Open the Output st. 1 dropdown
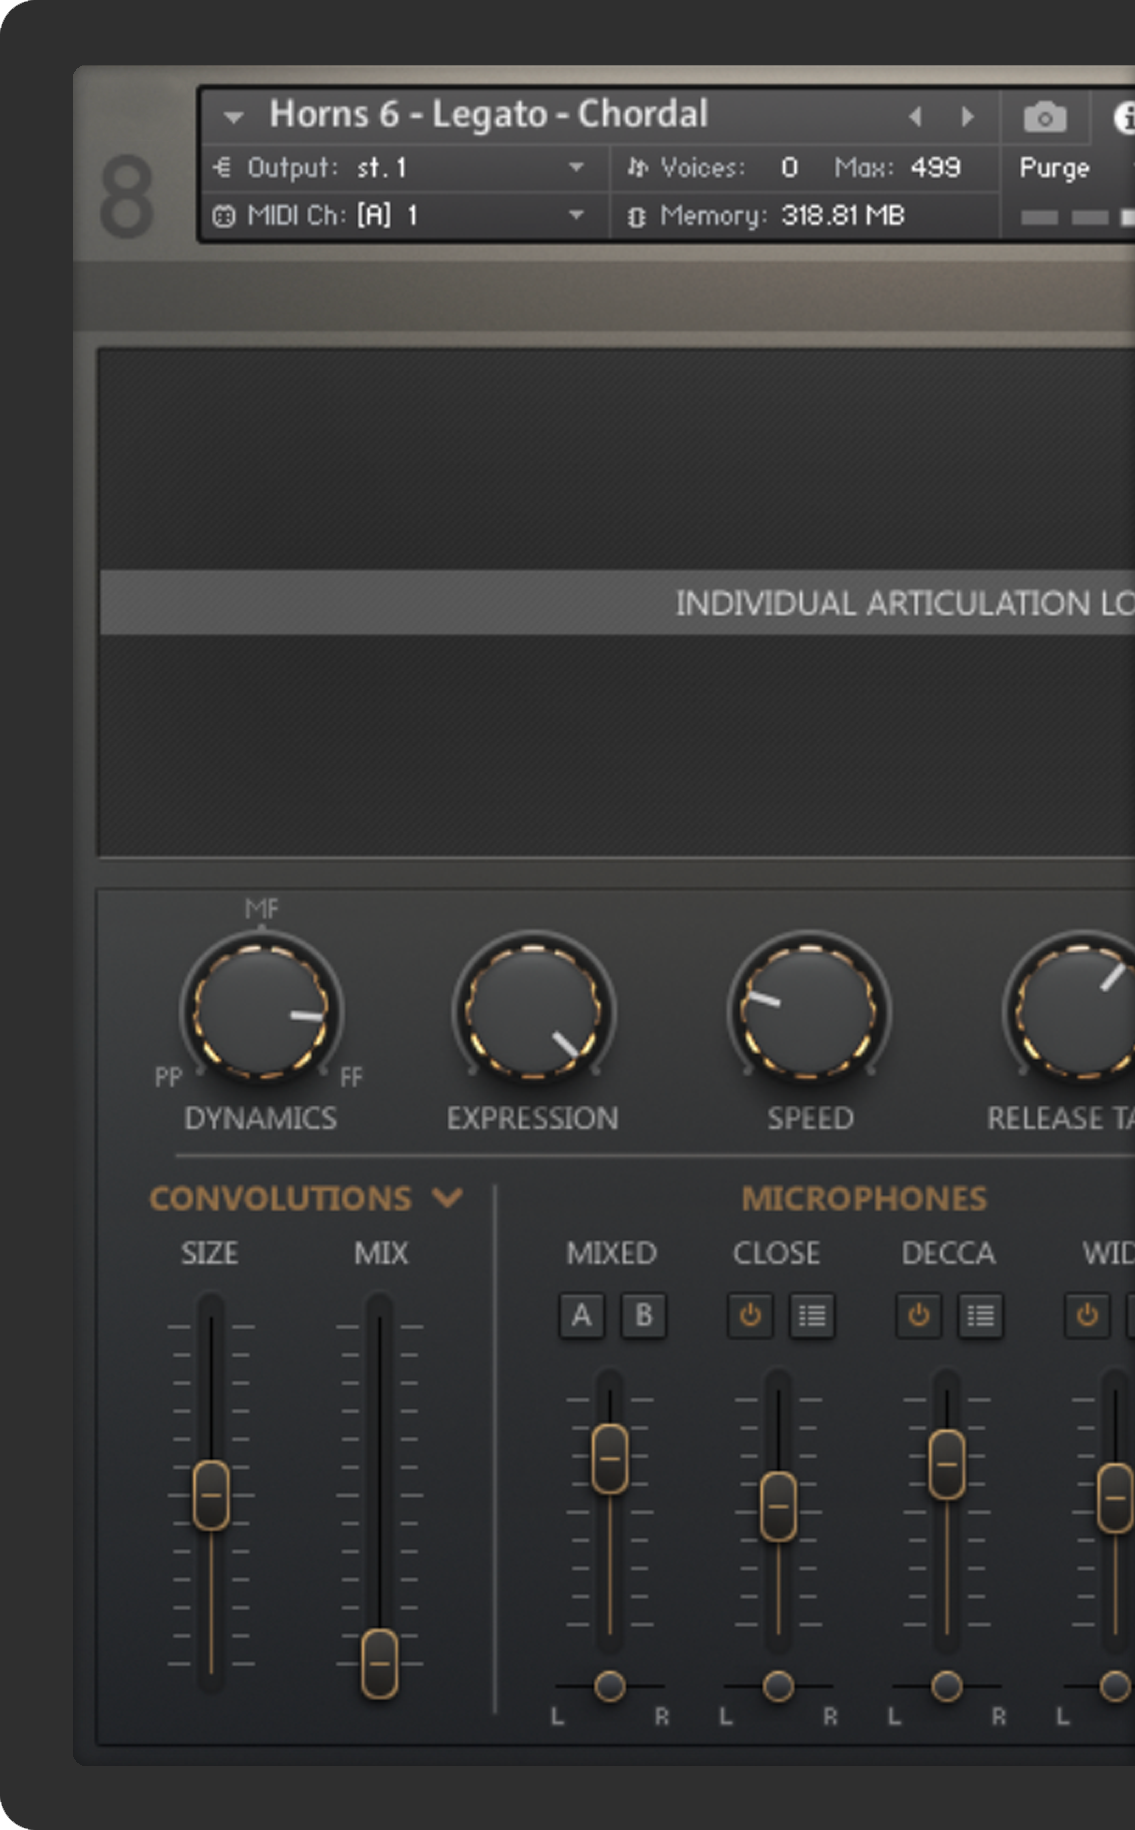Viewport: 1135px width, 1830px height. (x=576, y=167)
